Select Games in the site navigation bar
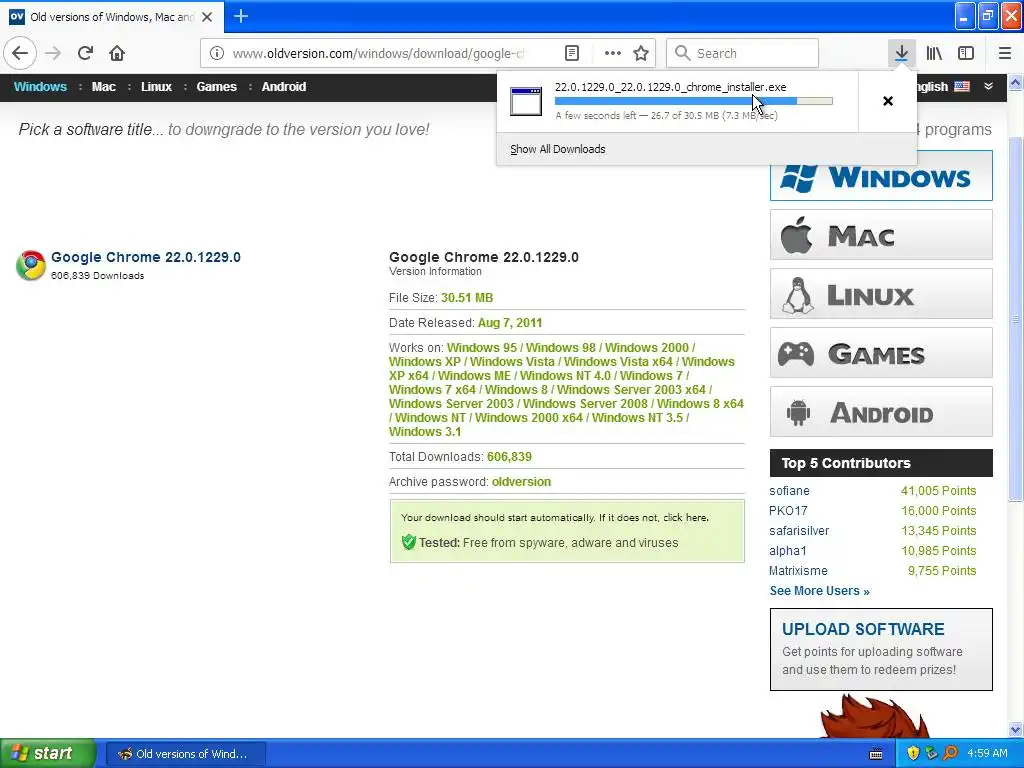The width and height of the screenshot is (1024, 768). [217, 87]
